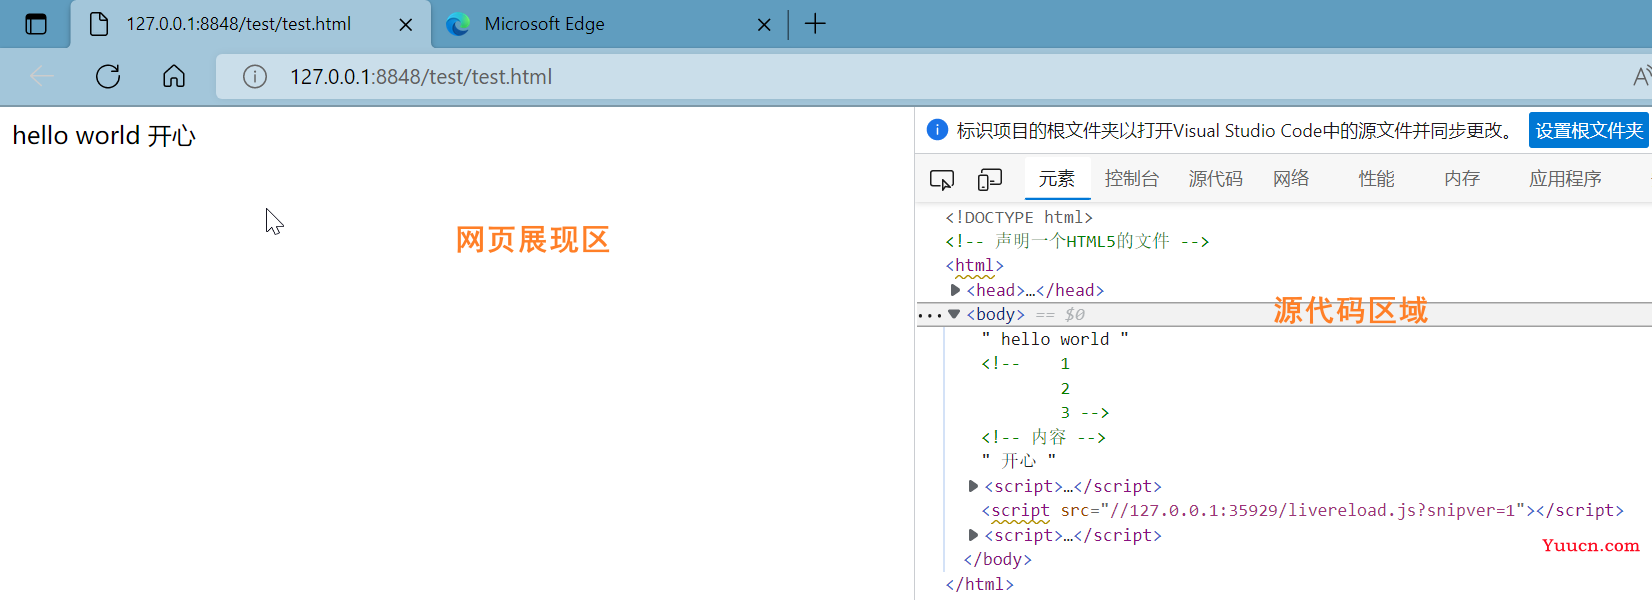Click the Visual Studio Code info banner text
The height and width of the screenshot is (600, 1652).
click(1236, 130)
